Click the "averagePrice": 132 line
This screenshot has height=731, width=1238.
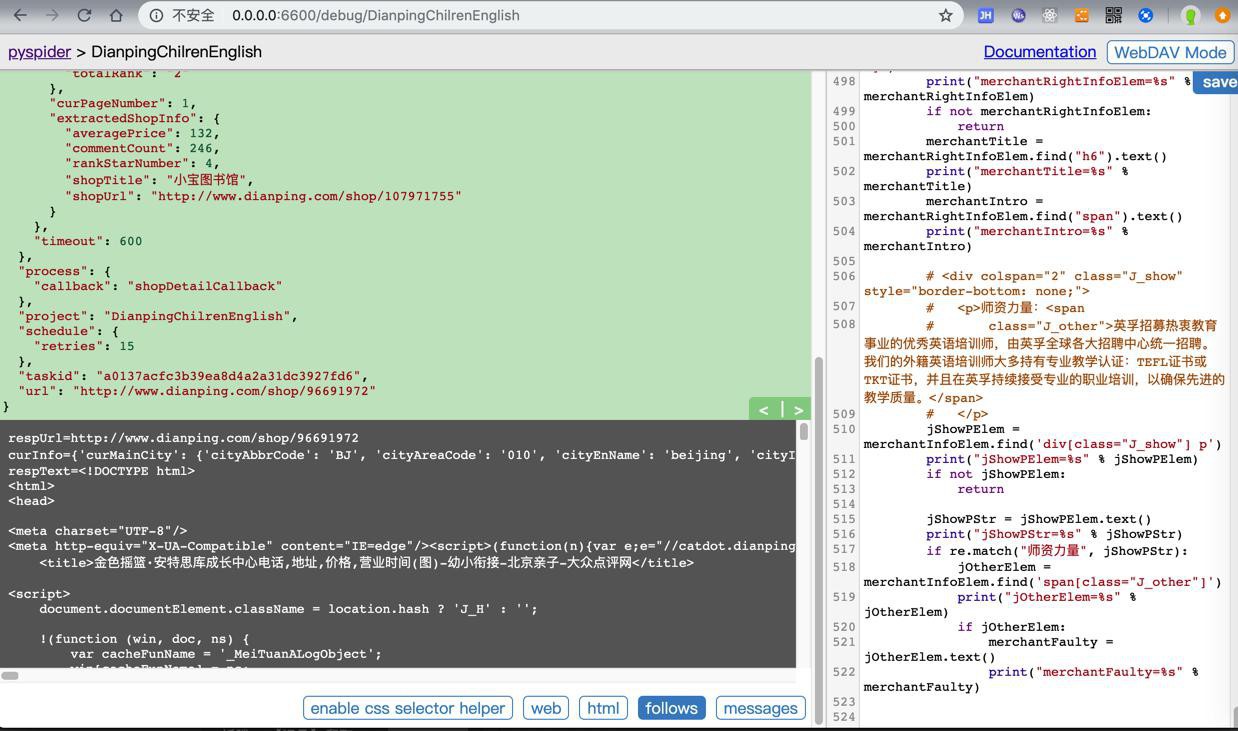pos(142,133)
